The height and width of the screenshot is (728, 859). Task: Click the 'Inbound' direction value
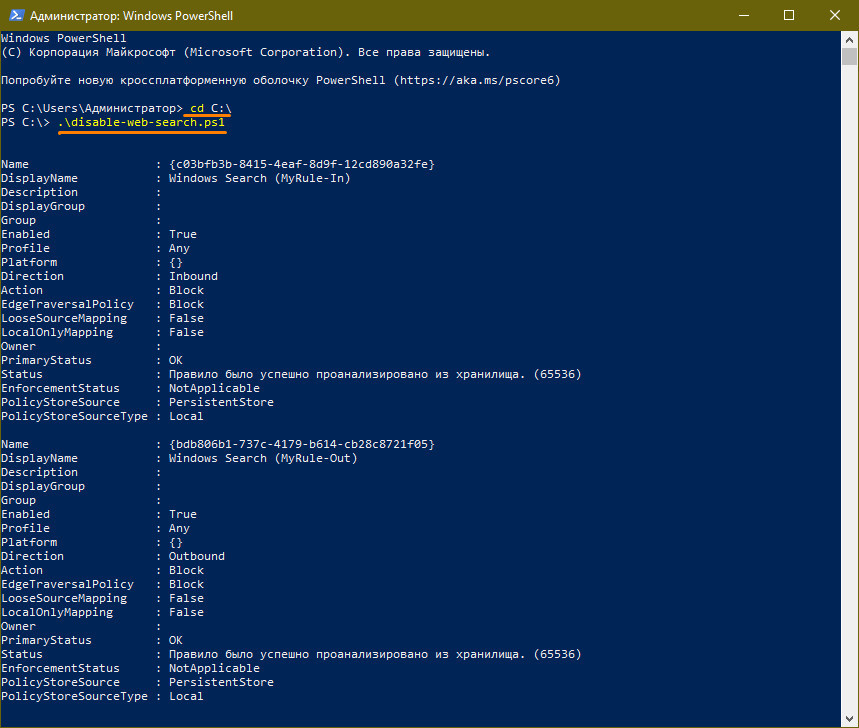click(x=193, y=276)
